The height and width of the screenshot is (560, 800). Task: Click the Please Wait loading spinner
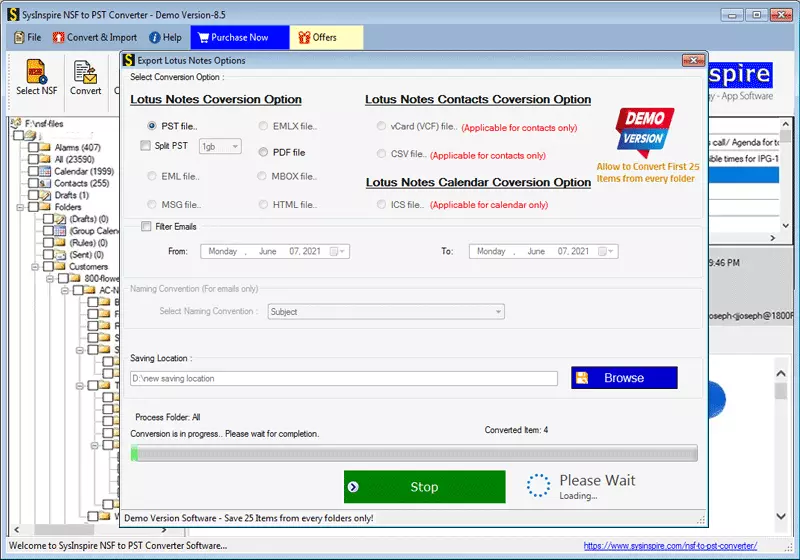coord(538,485)
